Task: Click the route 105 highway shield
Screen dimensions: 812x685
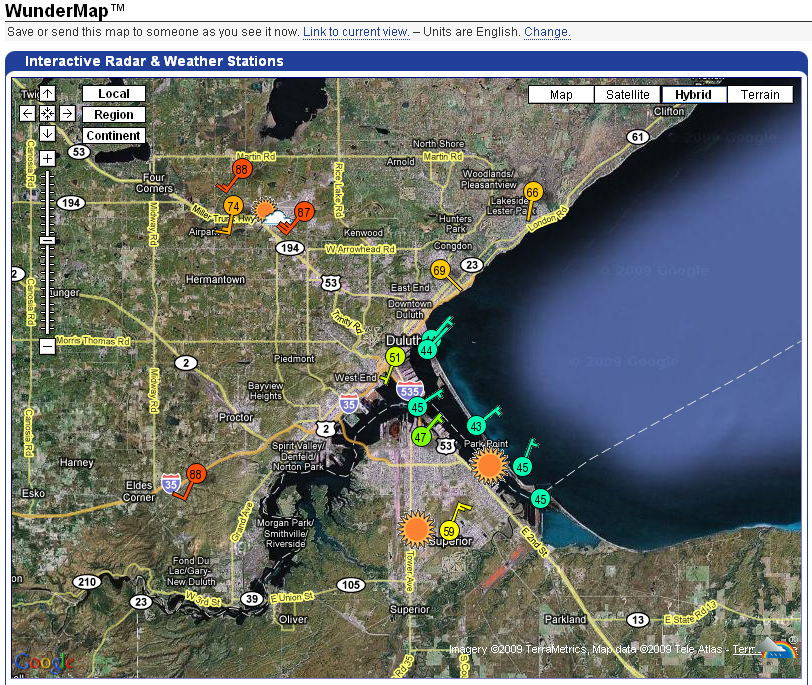Action: [x=351, y=585]
